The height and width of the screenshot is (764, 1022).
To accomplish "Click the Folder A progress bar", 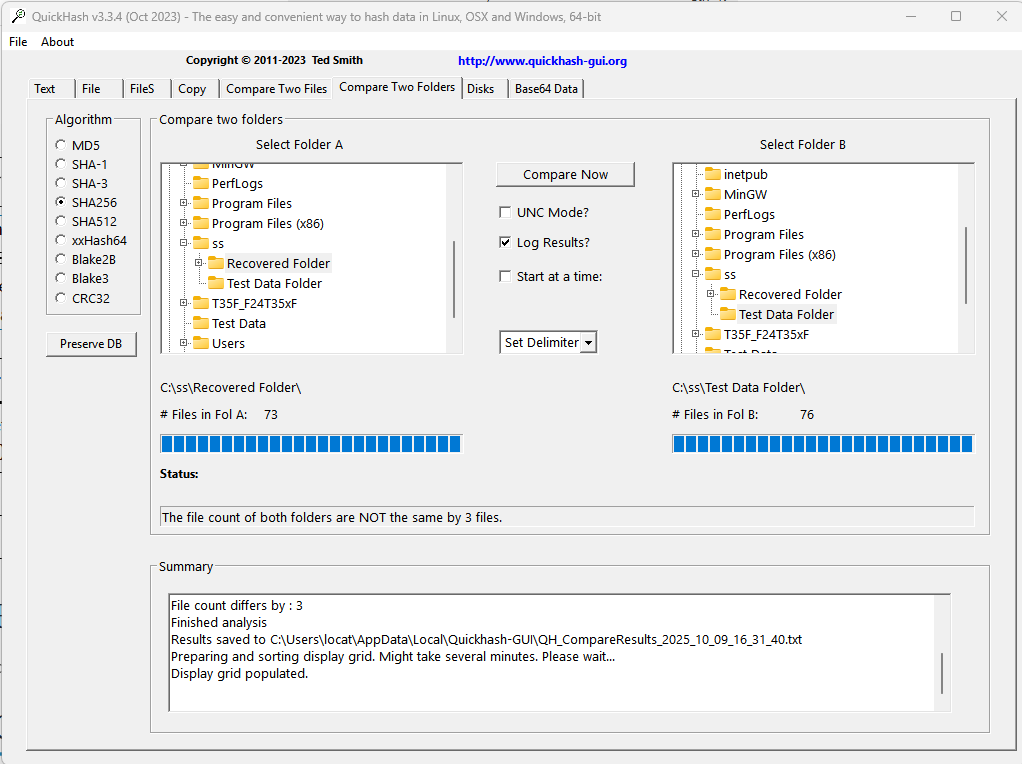I will [x=310, y=443].
